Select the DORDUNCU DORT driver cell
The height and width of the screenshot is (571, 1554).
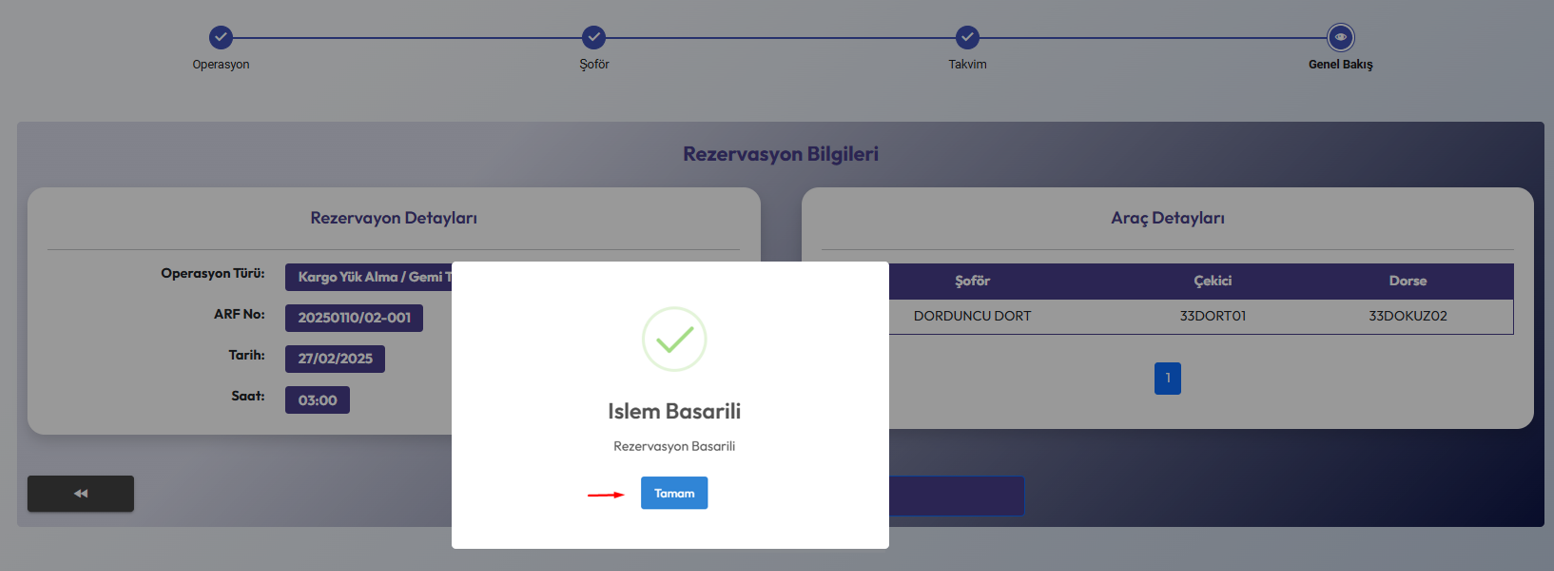972,316
